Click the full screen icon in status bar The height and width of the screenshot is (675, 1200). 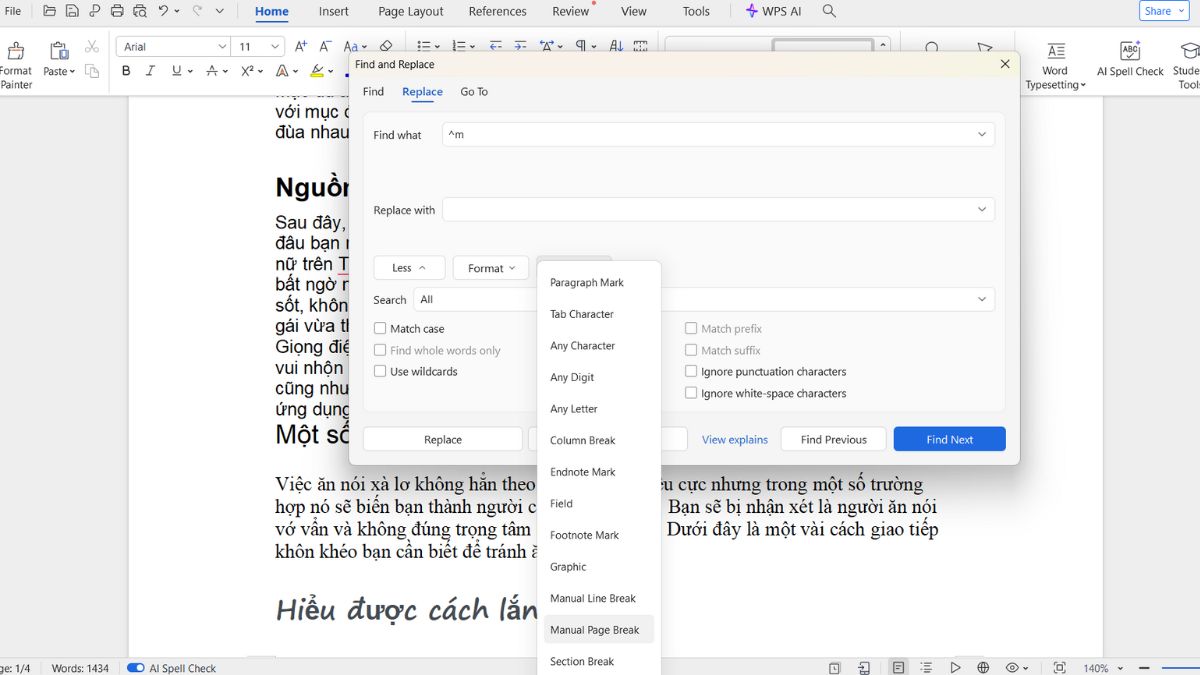point(1060,667)
